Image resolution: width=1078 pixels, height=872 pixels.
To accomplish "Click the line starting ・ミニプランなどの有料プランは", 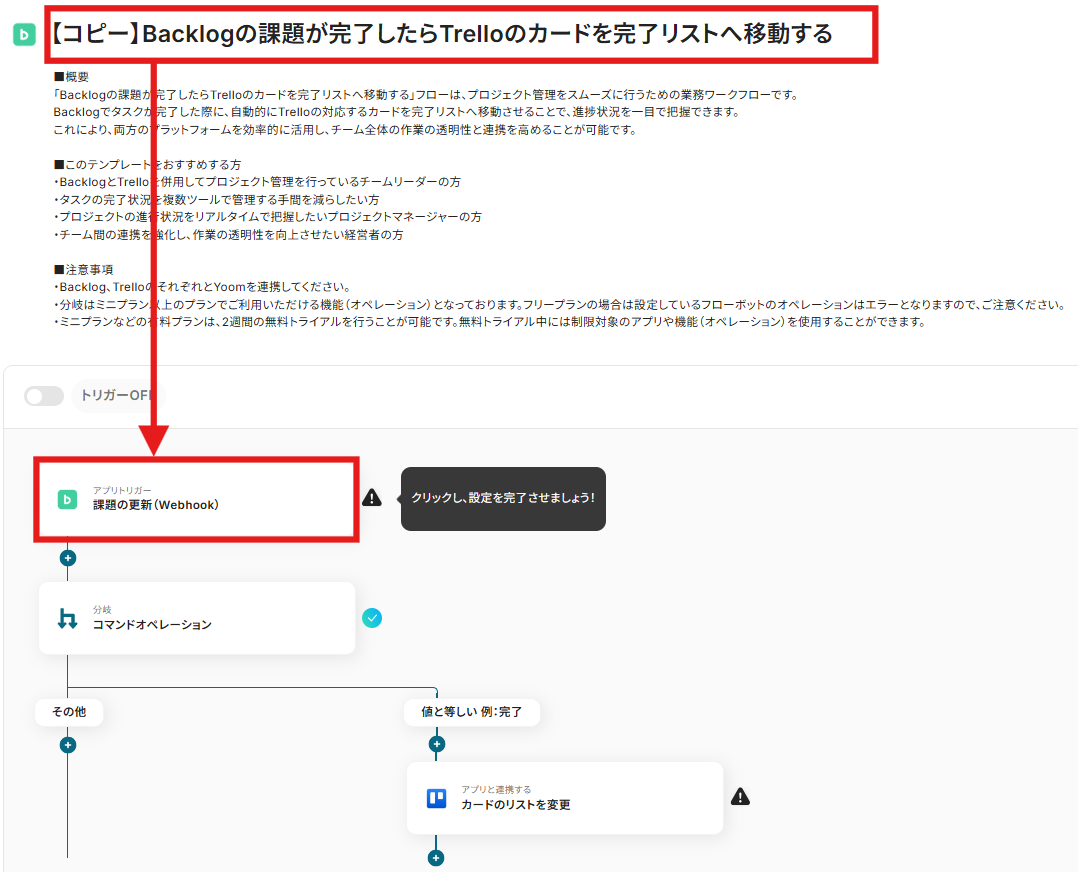I will pos(490,322).
